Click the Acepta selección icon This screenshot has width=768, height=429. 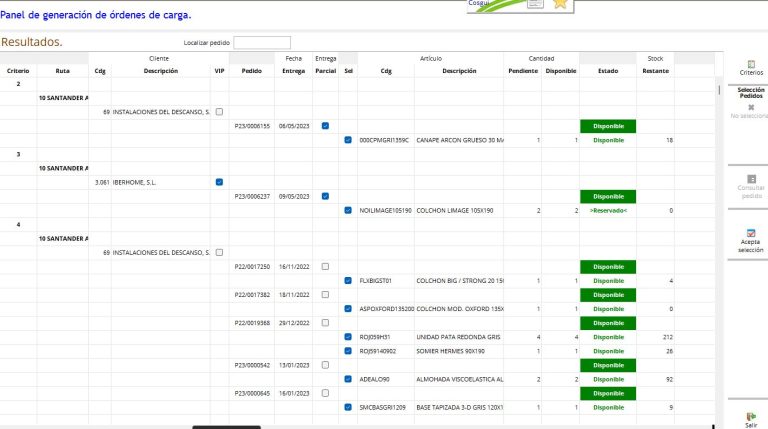click(750, 233)
